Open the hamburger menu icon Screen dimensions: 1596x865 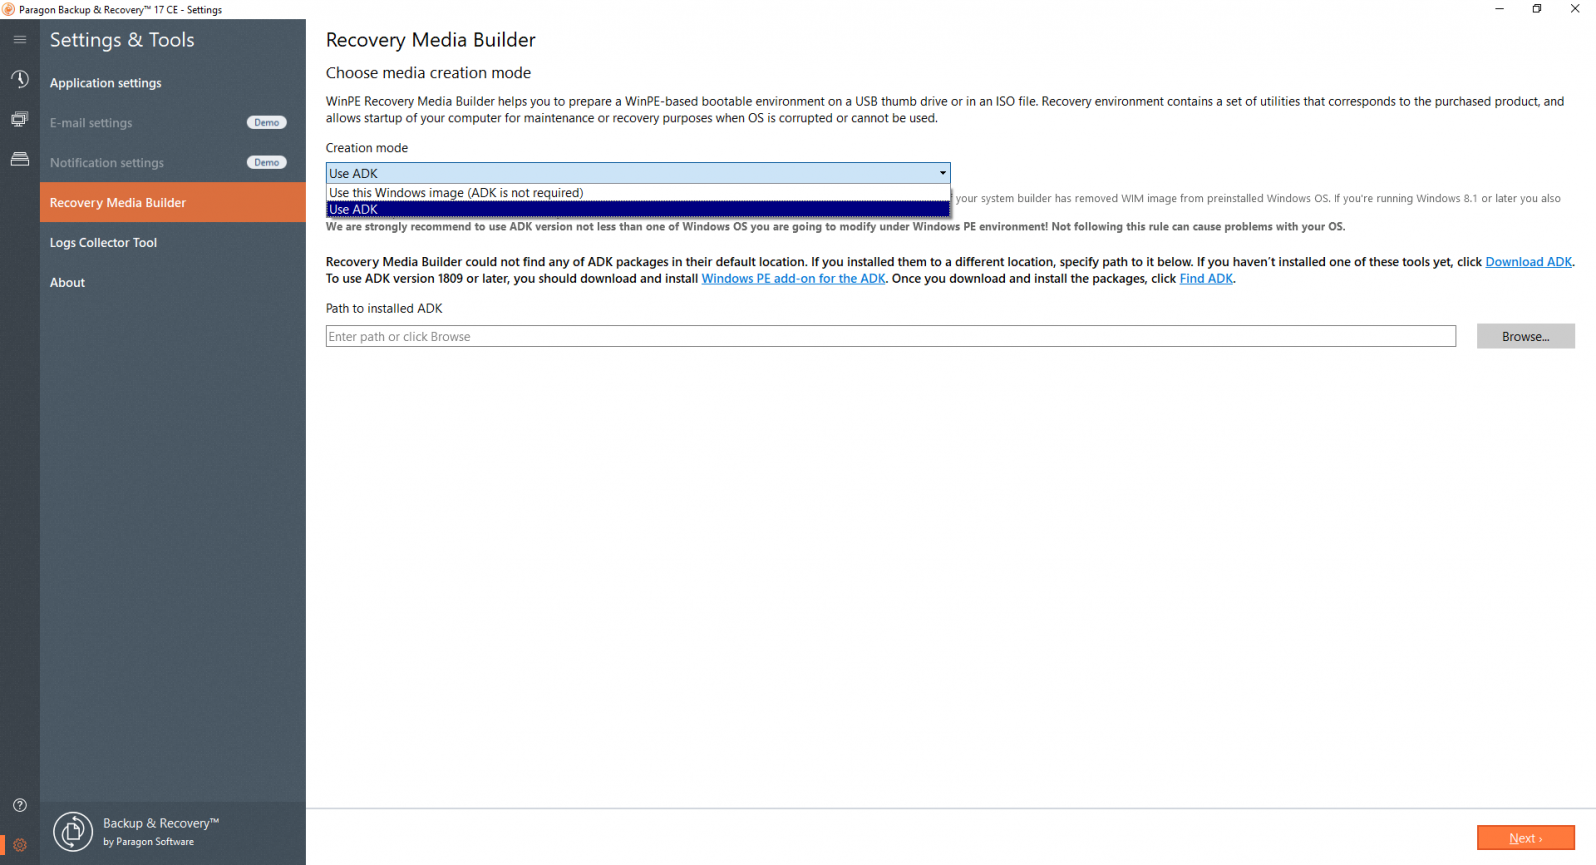tap(19, 40)
